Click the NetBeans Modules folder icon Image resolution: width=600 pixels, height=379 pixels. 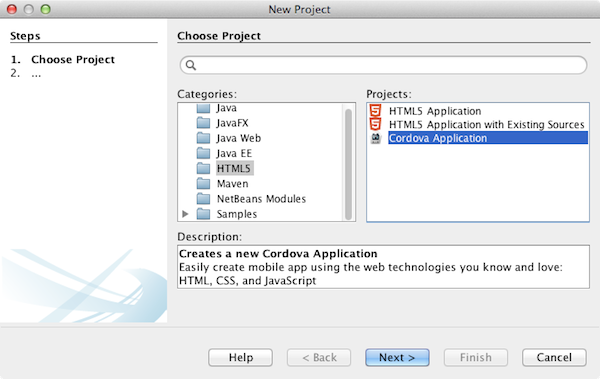pyautogui.click(x=203, y=199)
